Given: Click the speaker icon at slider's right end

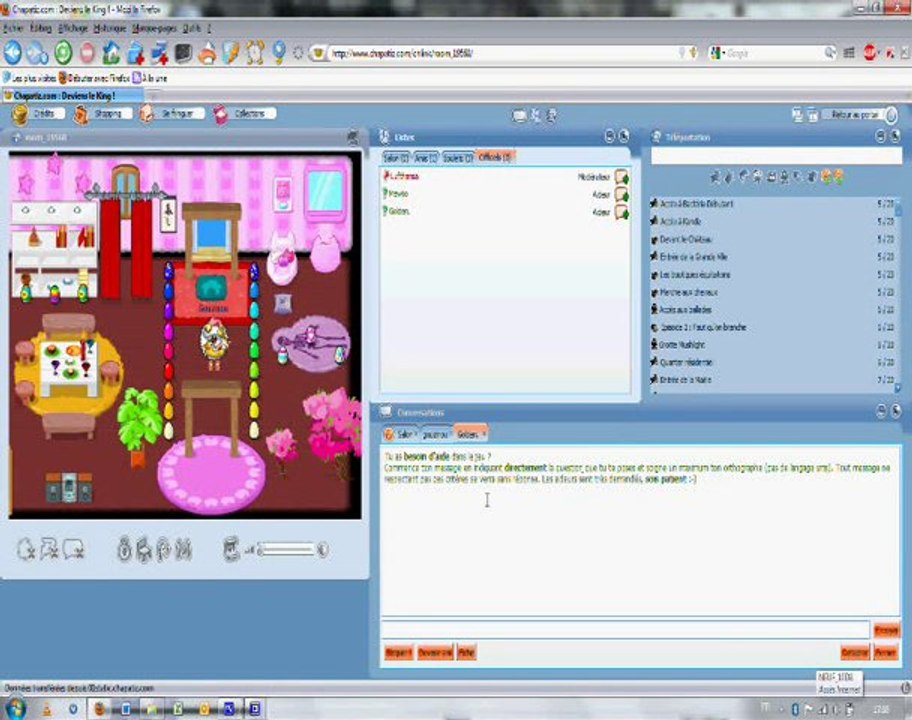Looking at the screenshot, I should pos(323,550).
